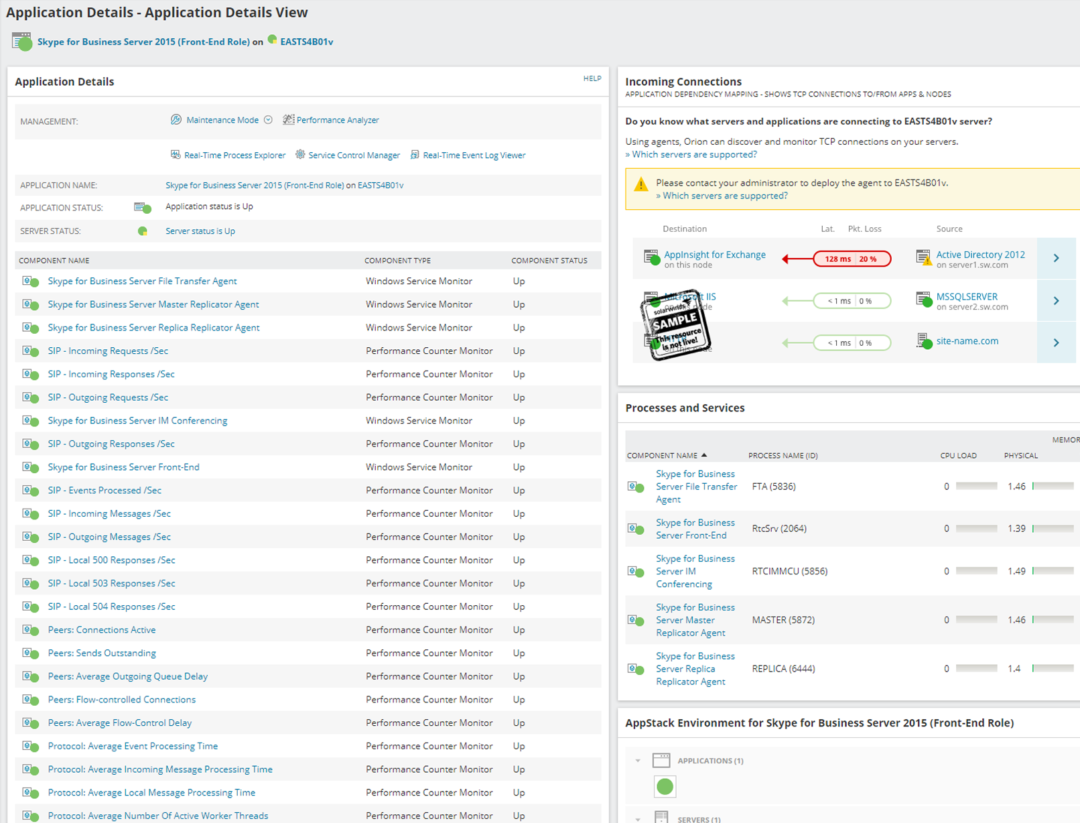Click the CPU load bar for FTA (5836)
This screenshot has width=1080, height=823.
click(977, 486)
